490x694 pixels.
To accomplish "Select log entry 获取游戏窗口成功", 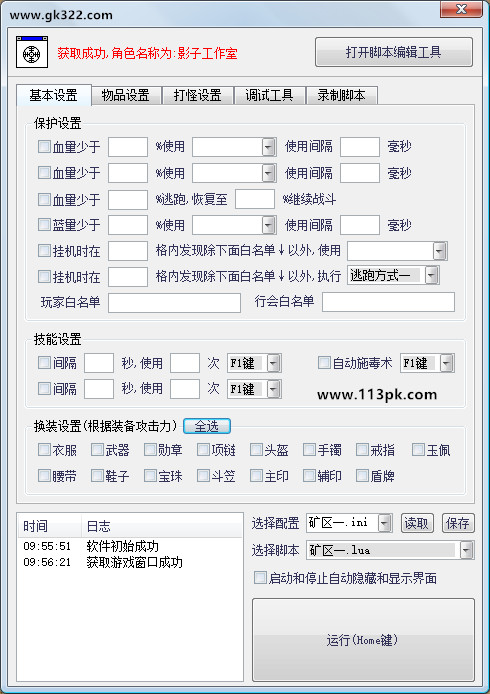I will coord(135,562).
